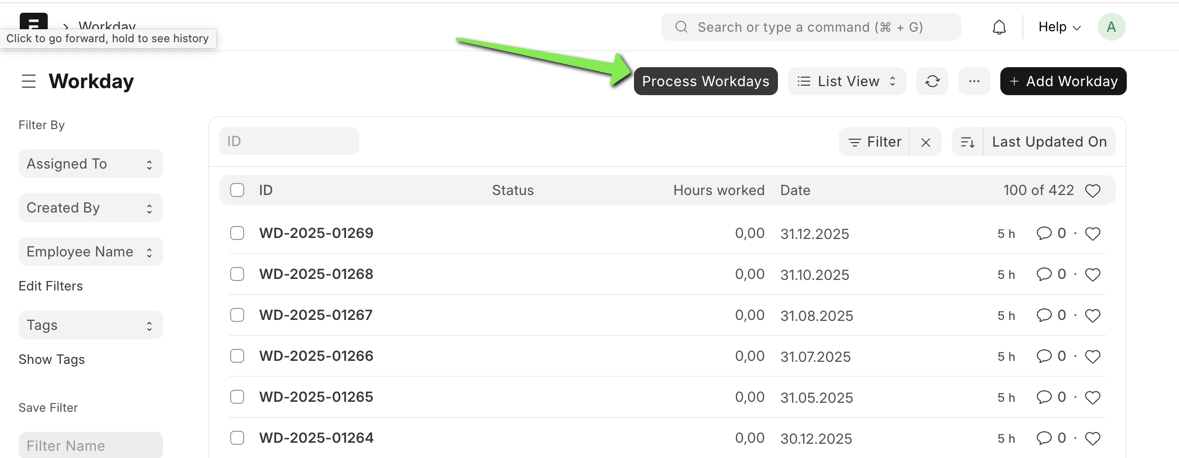Screen dimensions: 1179x458
Task: Open record WD-2025-01265
Action: click(x=316, y=396)
